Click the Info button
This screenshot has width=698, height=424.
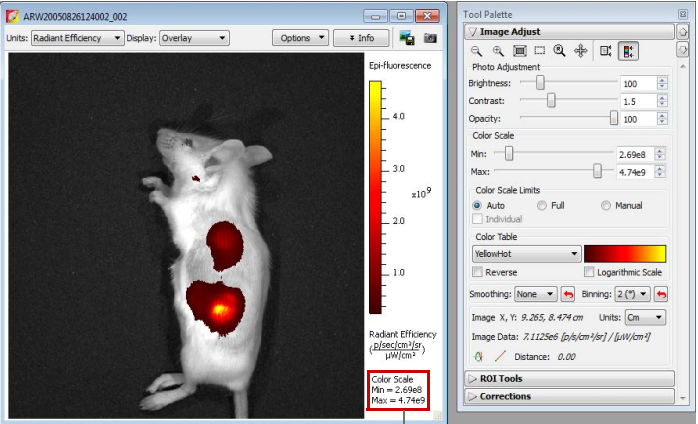pos(361,38)
